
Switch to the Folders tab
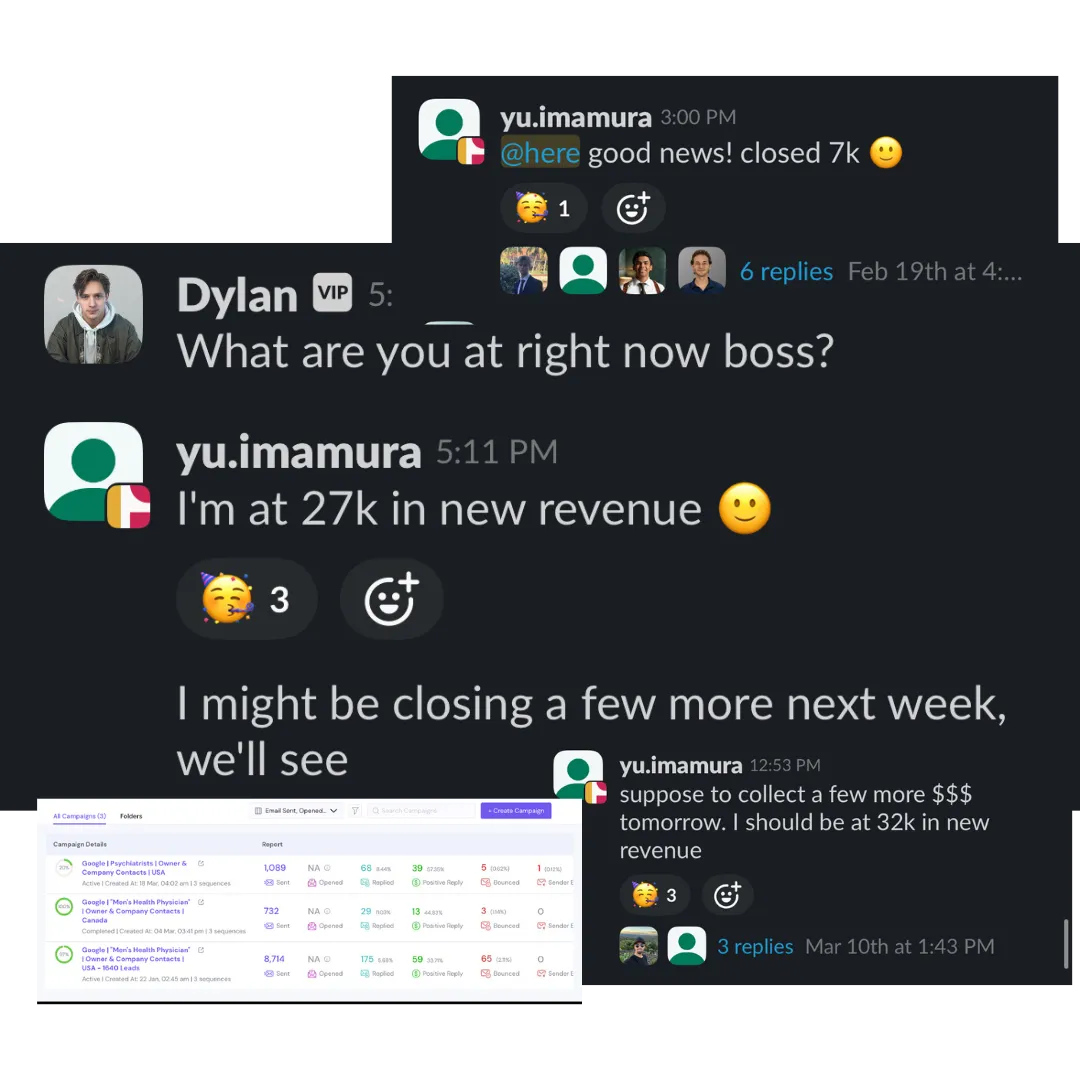tap(131, 816)
